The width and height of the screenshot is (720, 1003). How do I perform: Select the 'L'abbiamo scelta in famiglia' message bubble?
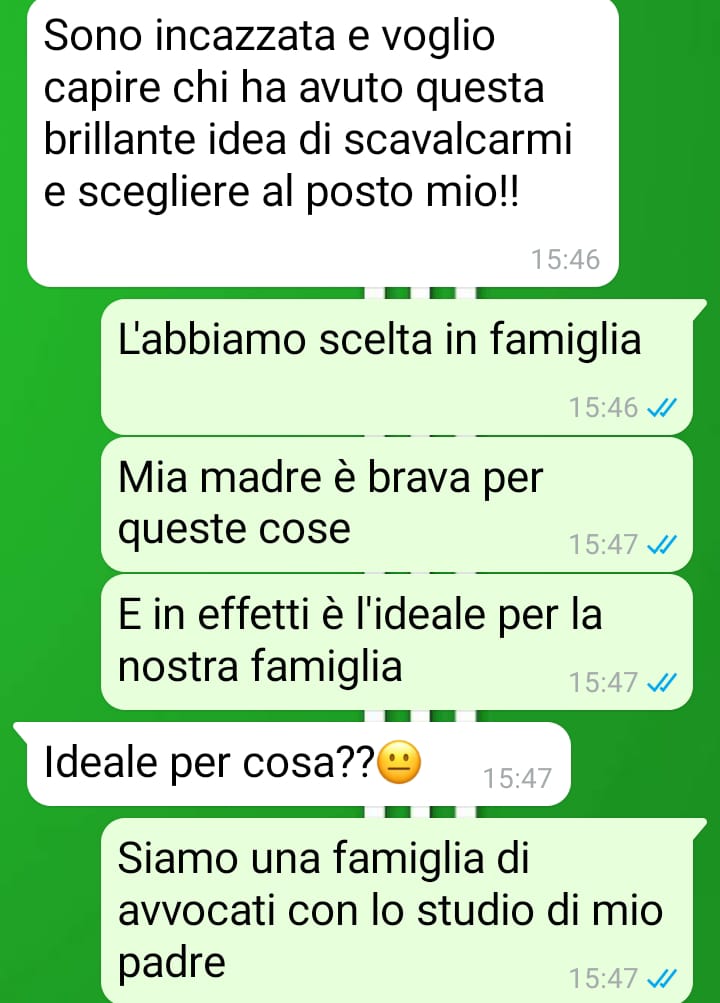click(x=397, y=367)
